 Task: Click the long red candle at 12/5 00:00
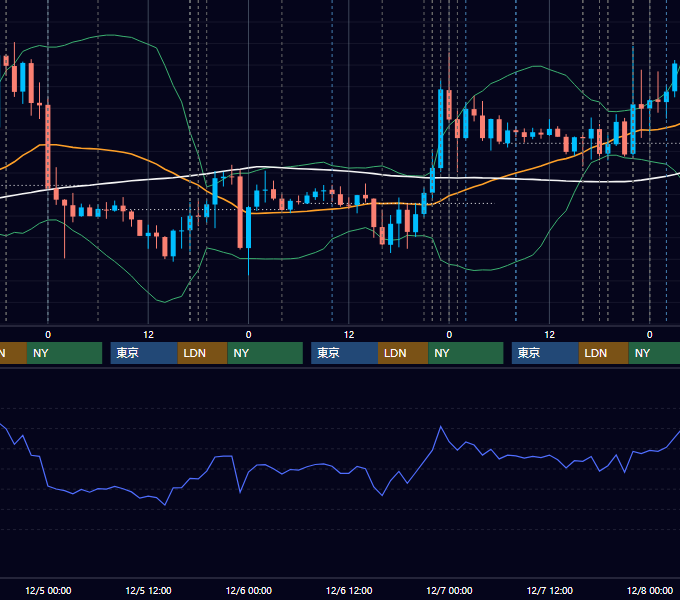coord(48,145)
